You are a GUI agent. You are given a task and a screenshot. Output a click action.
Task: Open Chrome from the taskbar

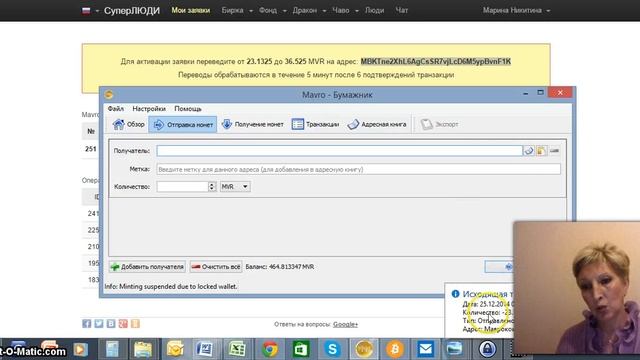point(270,349)
